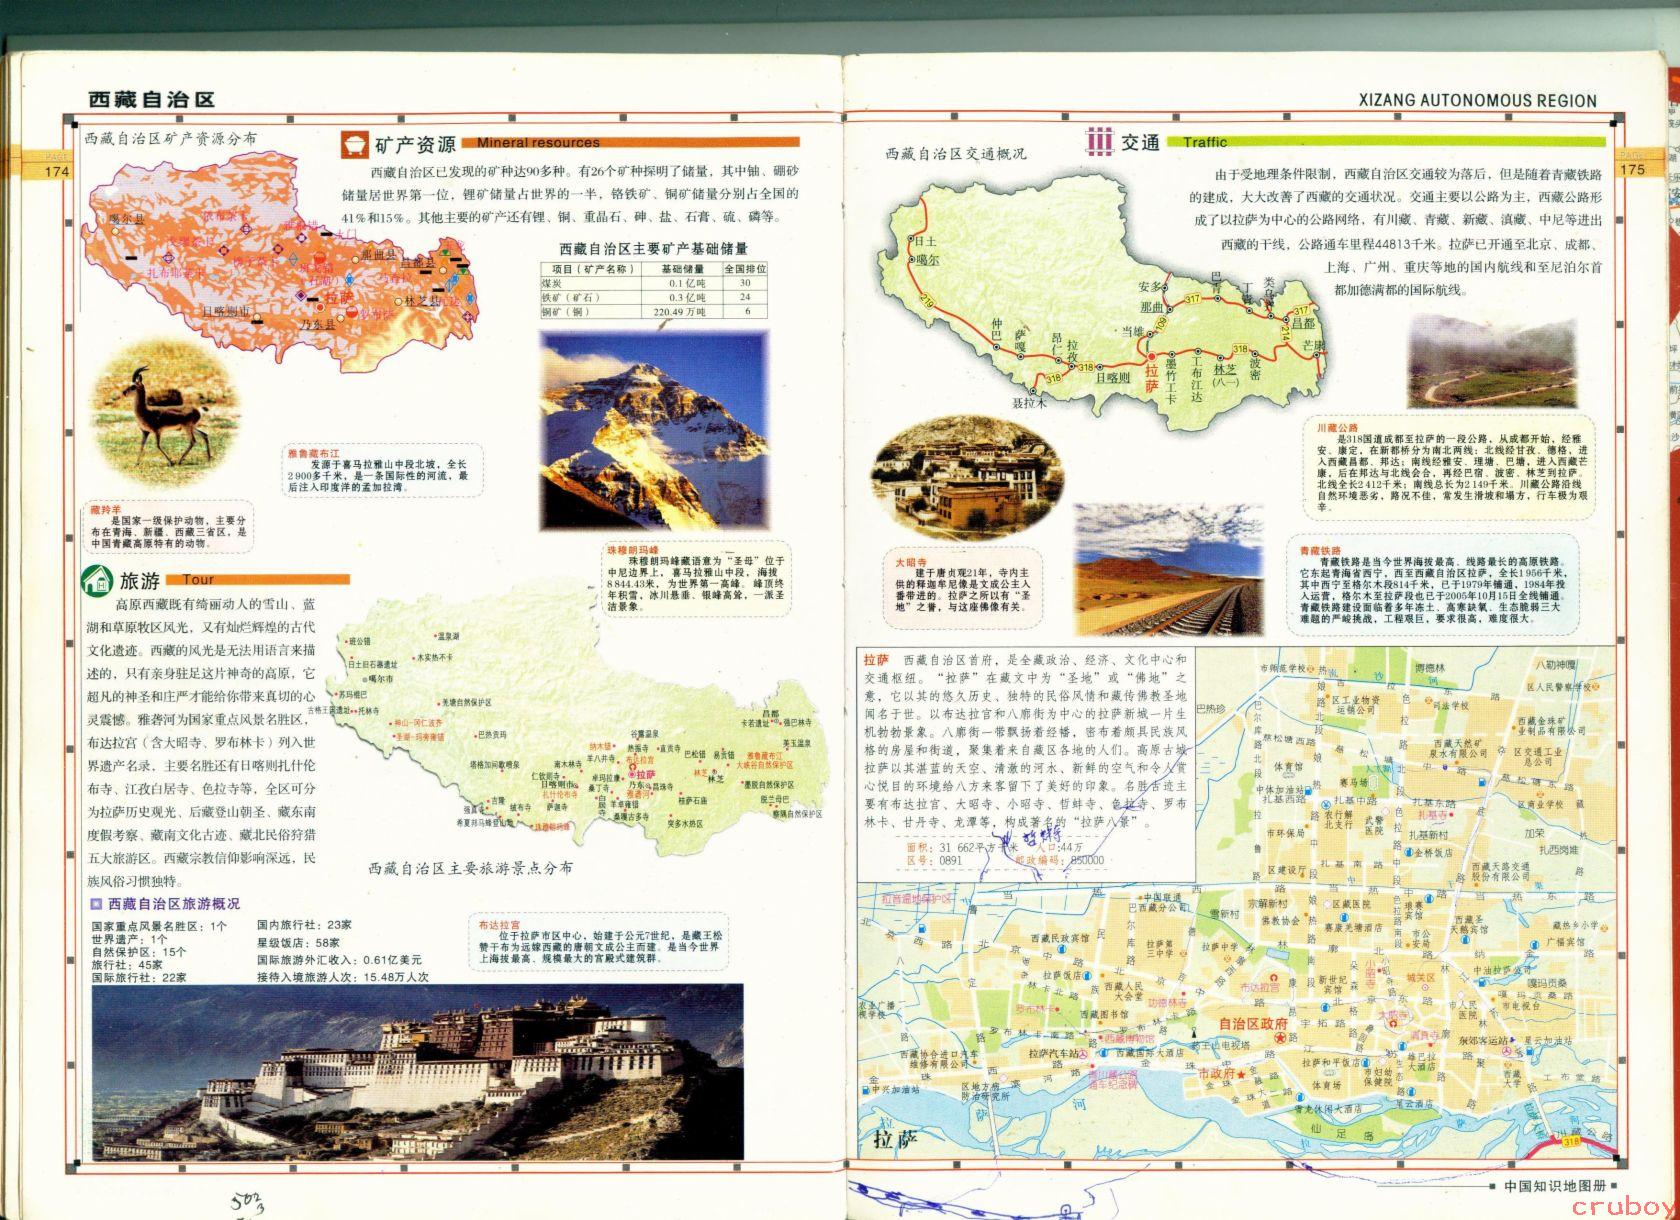1680x1220 pixels.
Task: Click 日喀则 on the traffic map
Action: [x=1111, y=378]
